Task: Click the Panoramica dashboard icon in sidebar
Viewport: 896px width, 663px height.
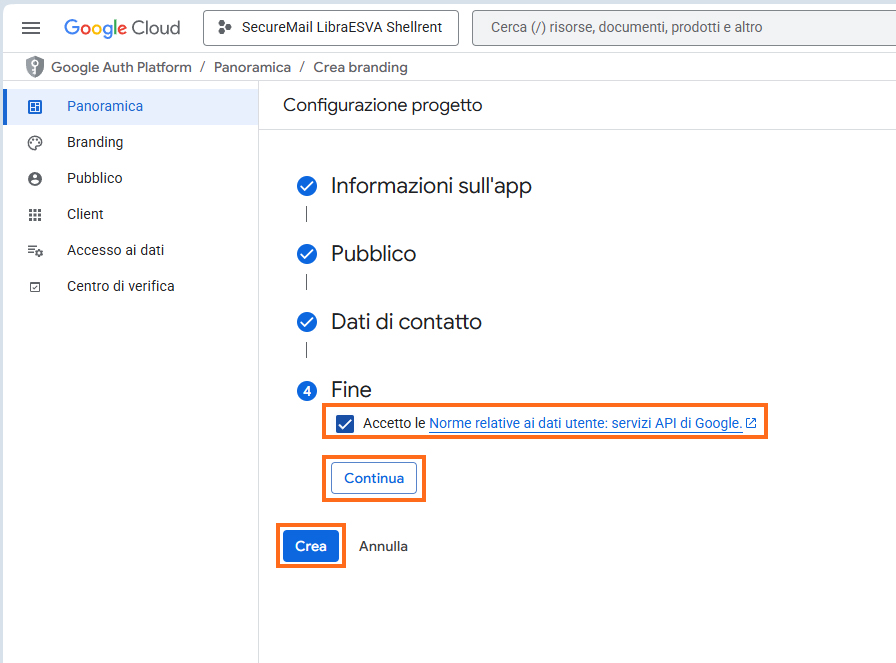Action: pos(35,107)
